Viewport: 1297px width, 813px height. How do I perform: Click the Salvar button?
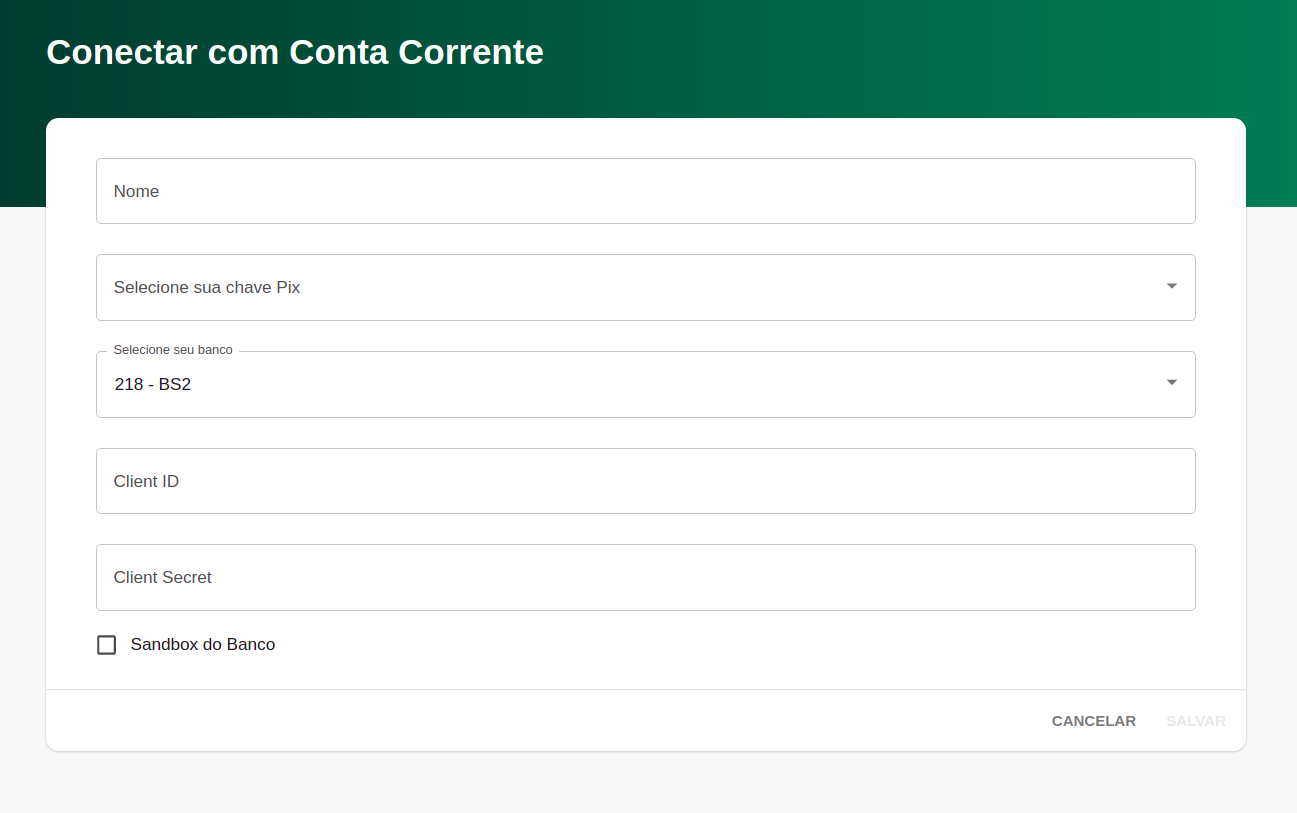pyautogui.click(x=1195, y=721)
